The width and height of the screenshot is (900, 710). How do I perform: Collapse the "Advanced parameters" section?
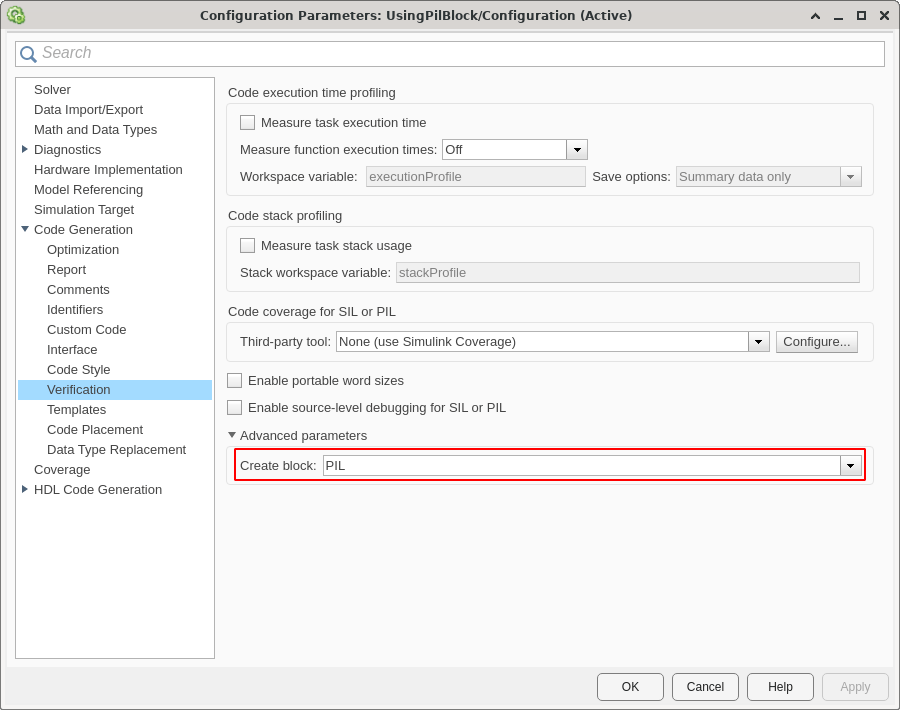[231, 435]
